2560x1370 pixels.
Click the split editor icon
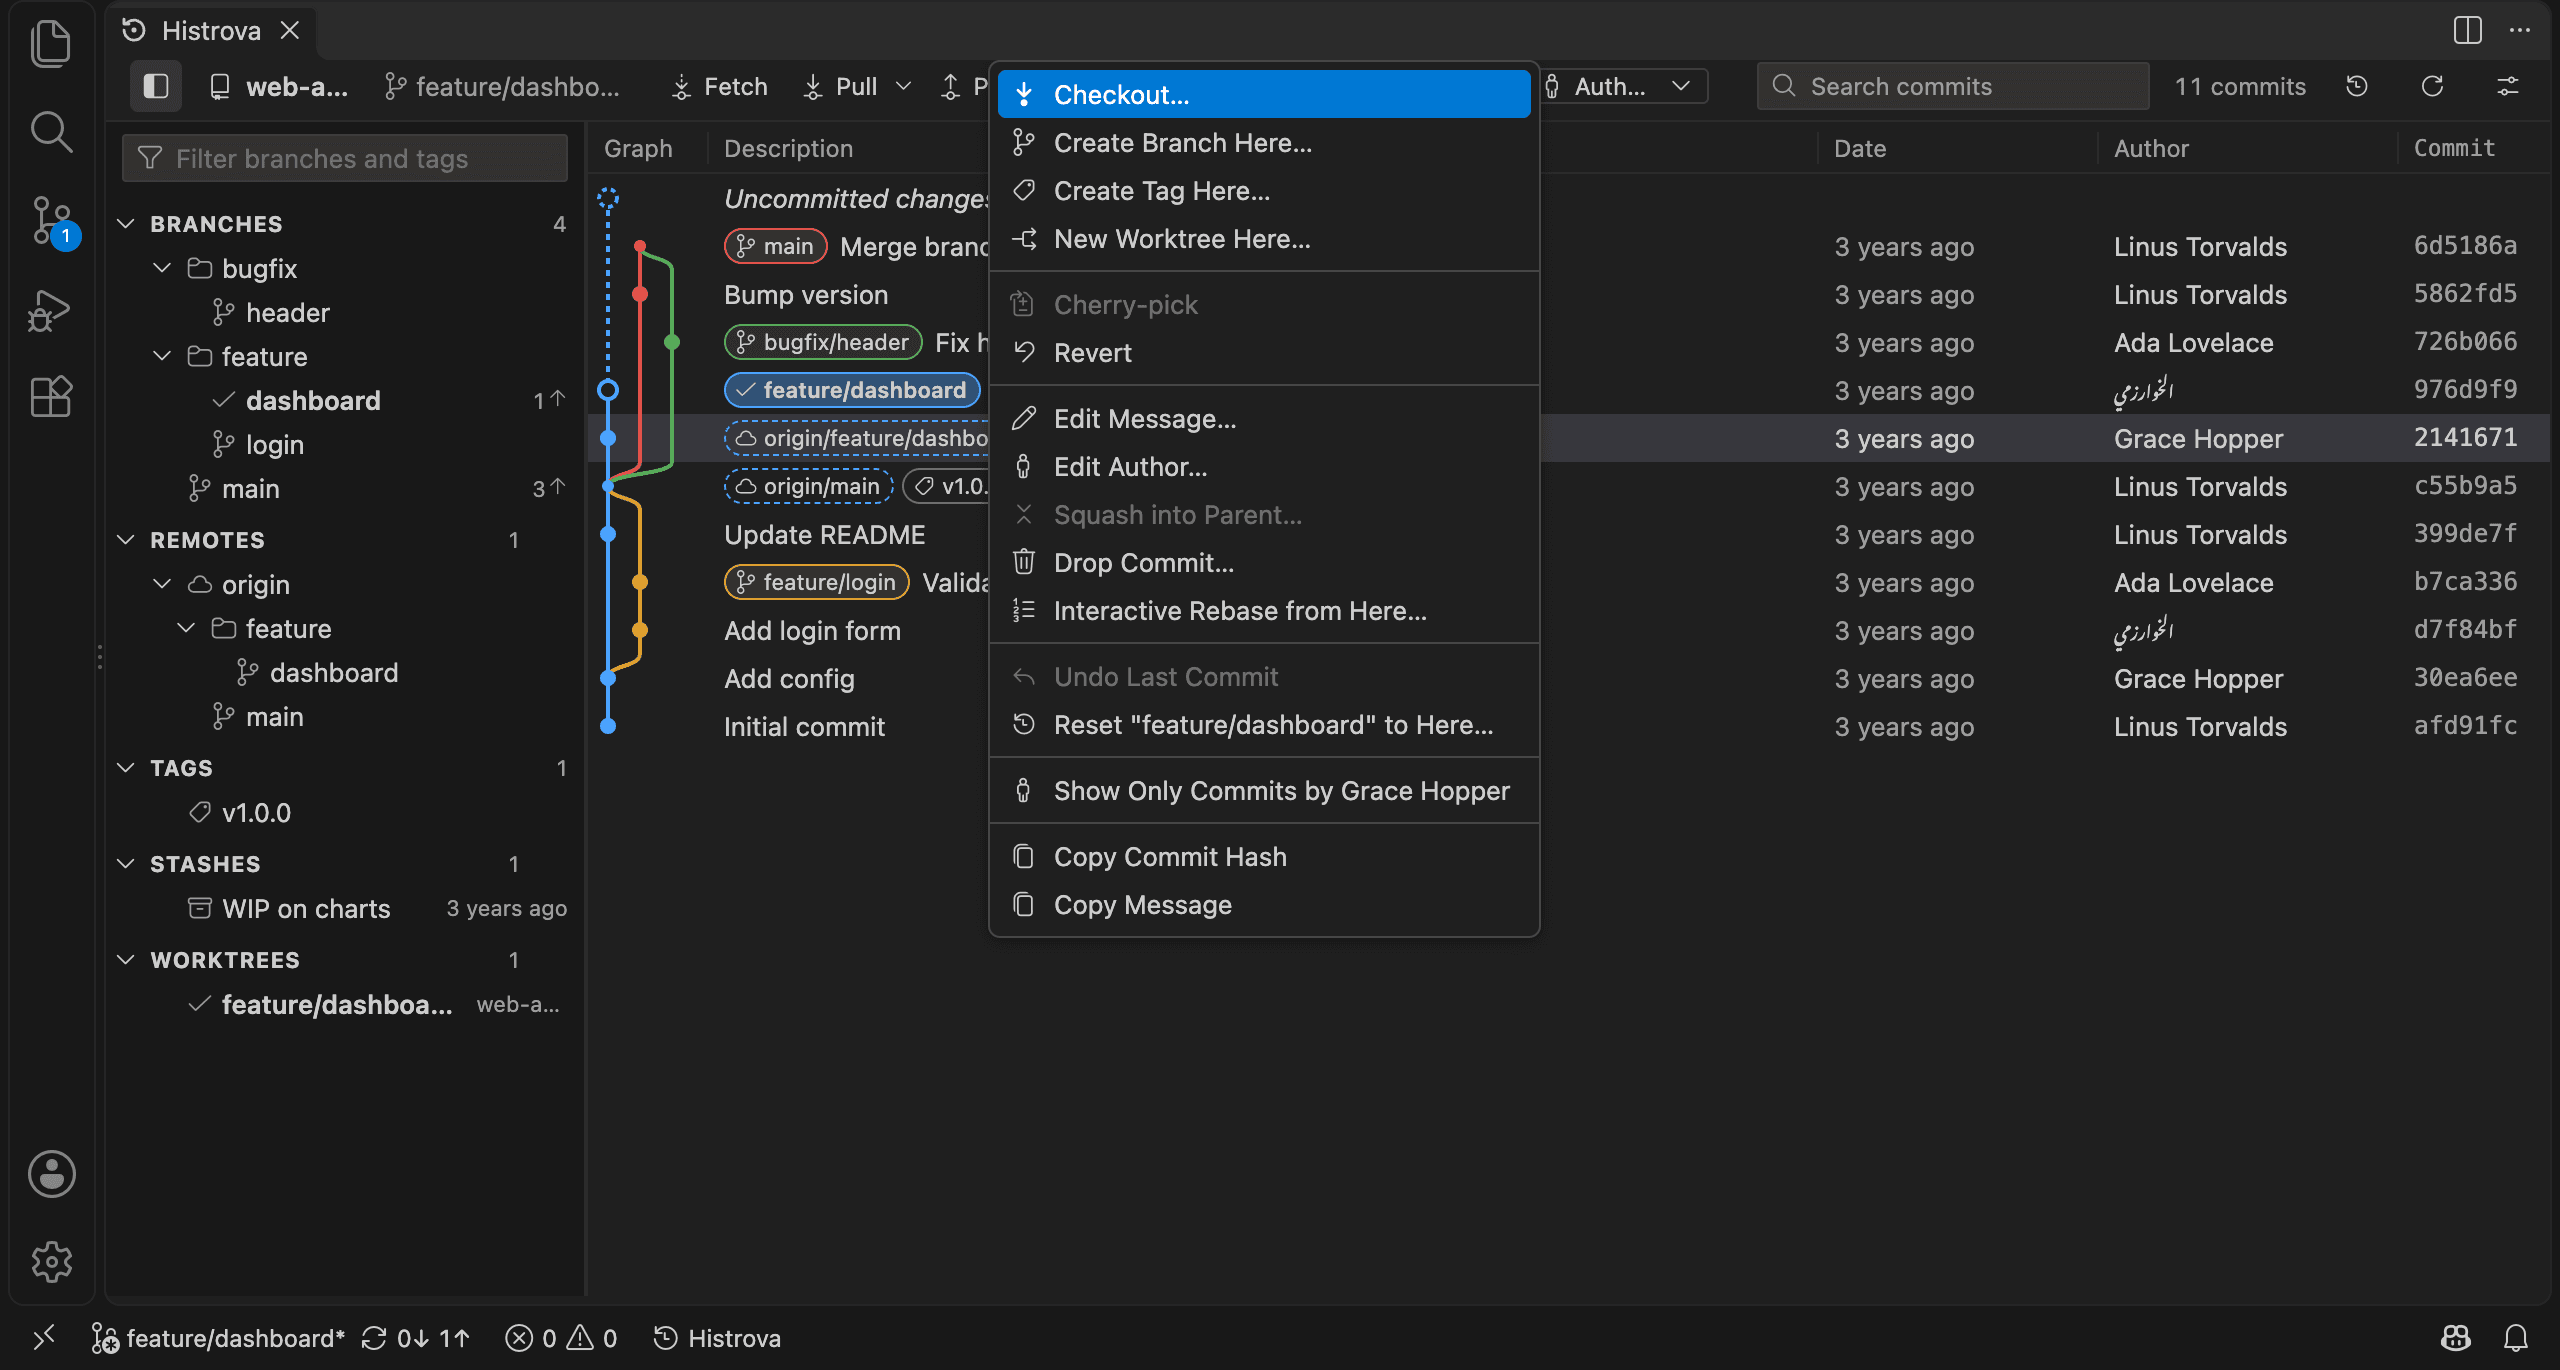click(x=2468, y=30)
